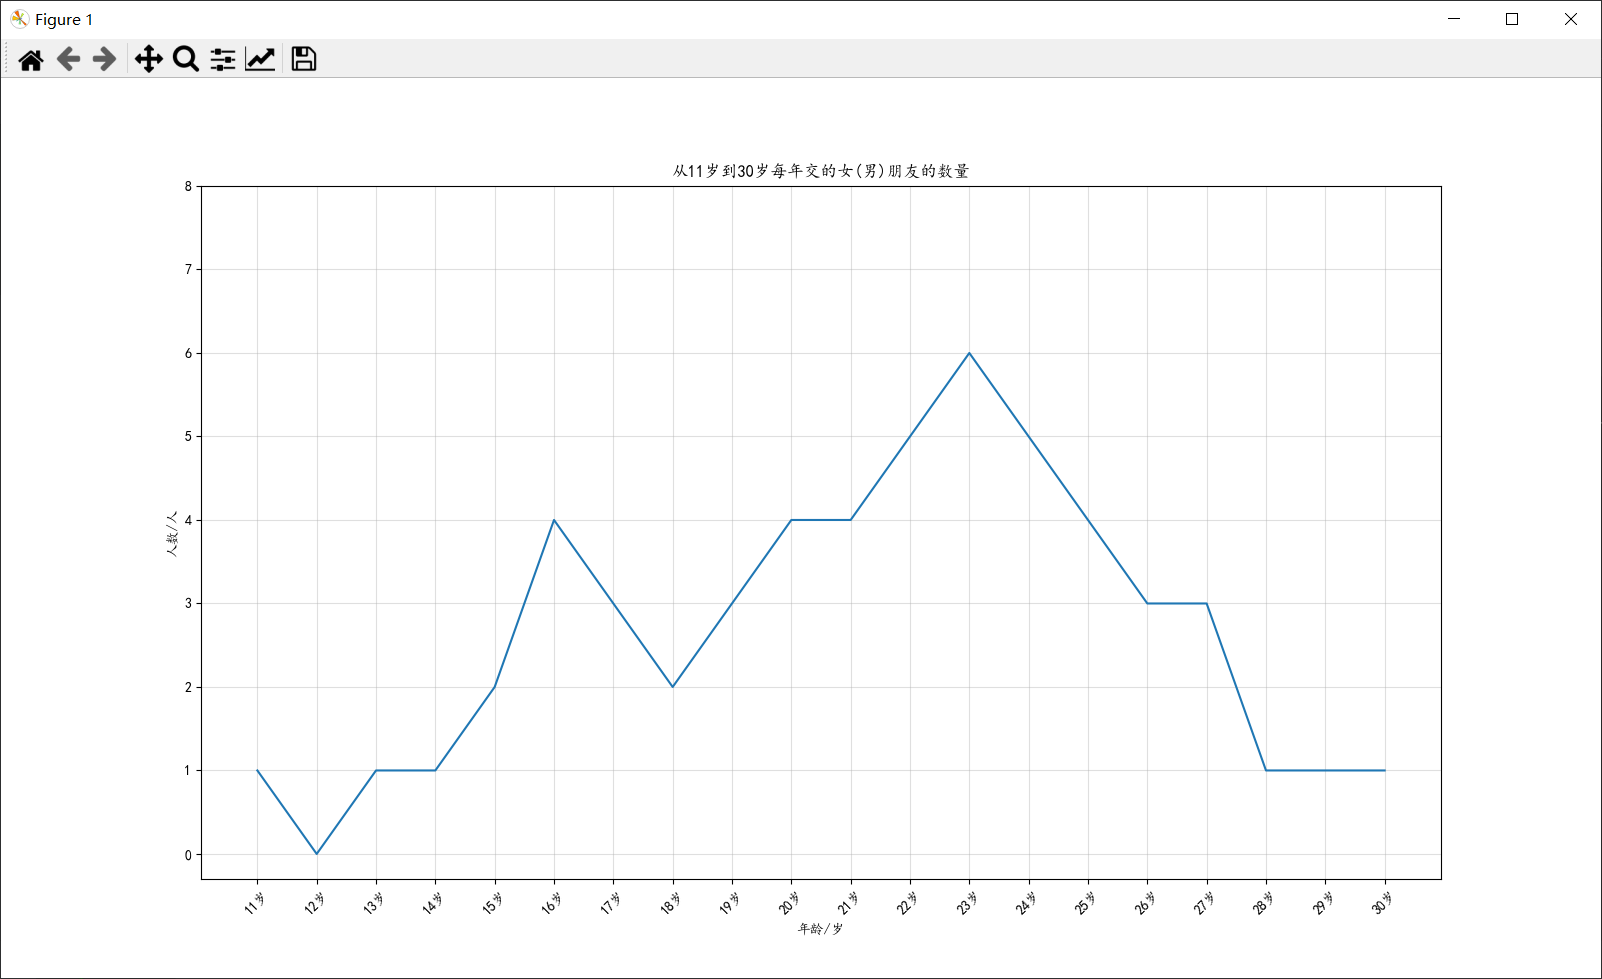Click the 15岁 tick label
The height and width of the screenshot is (979, 1602).
493,903
